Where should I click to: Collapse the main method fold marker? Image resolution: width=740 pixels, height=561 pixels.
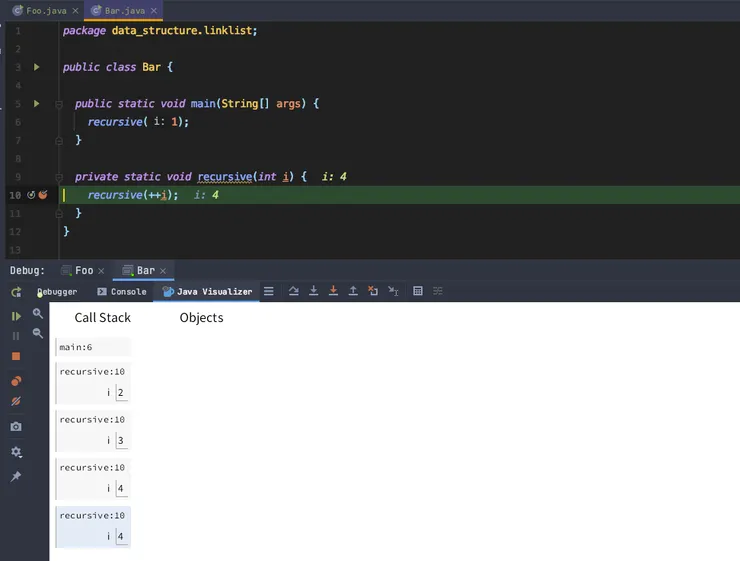(60, 103)
